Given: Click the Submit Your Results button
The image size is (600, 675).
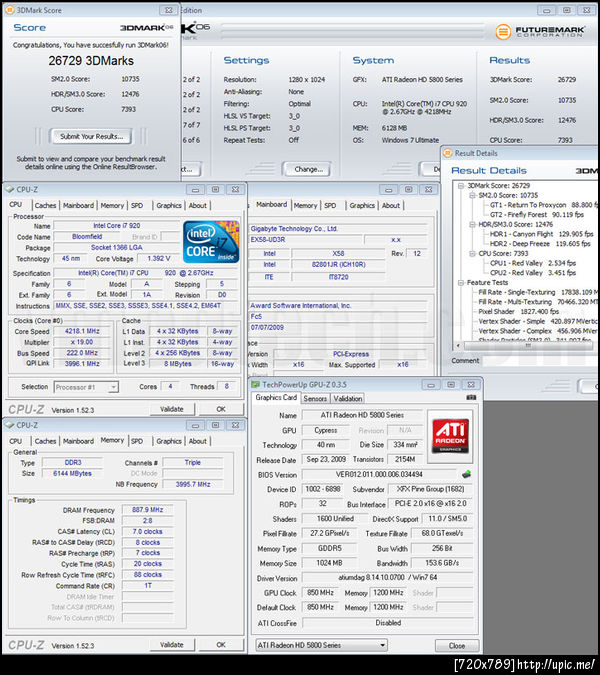Looking at the screenshot, I should (x=91, y=136).
